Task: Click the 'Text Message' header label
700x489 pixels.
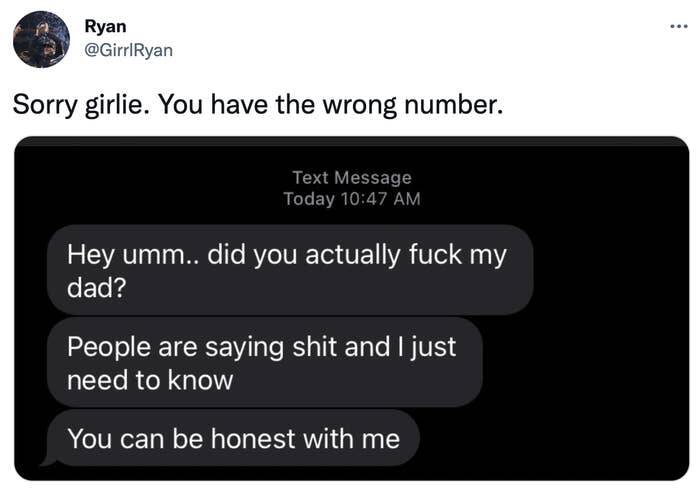Action: click(351, 177)
